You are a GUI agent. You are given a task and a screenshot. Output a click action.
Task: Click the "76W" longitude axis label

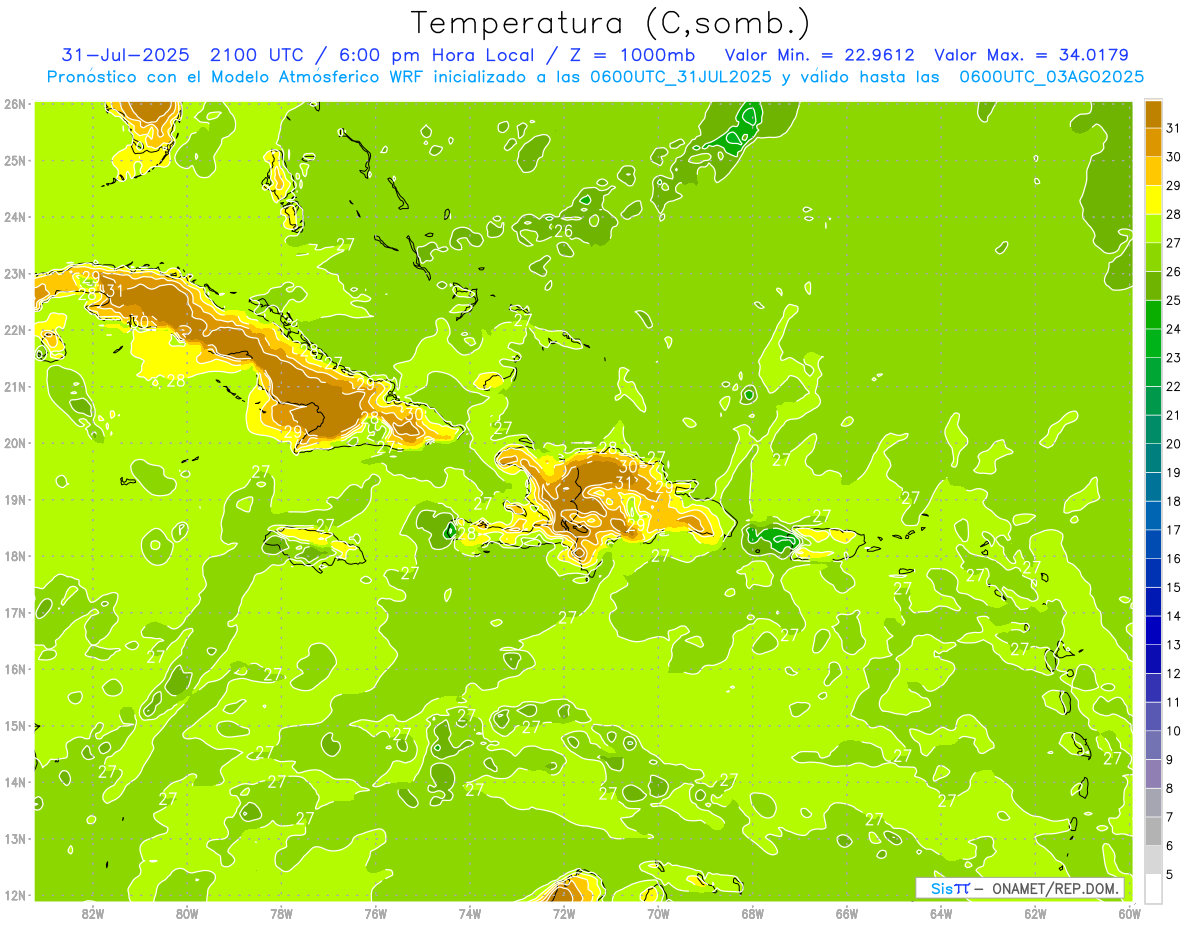[x=375, y=912]
